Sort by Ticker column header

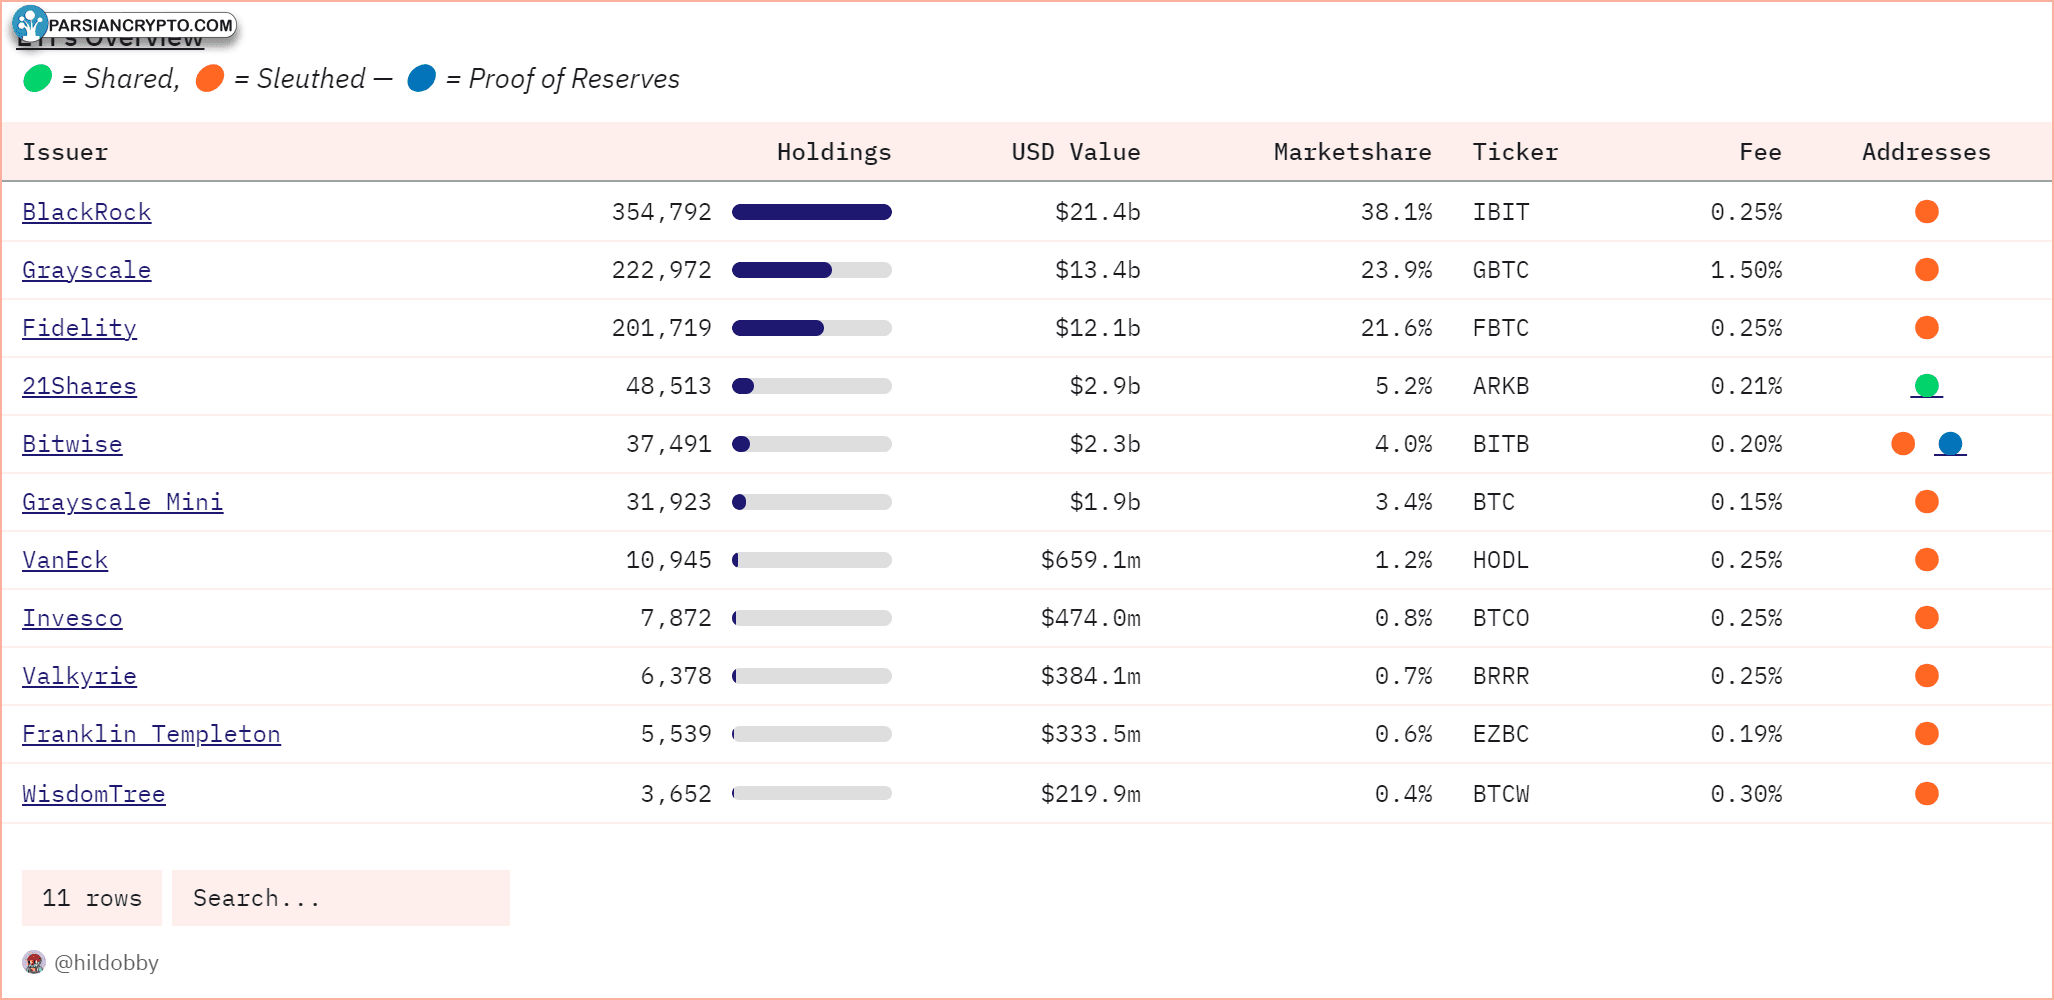1515,152
